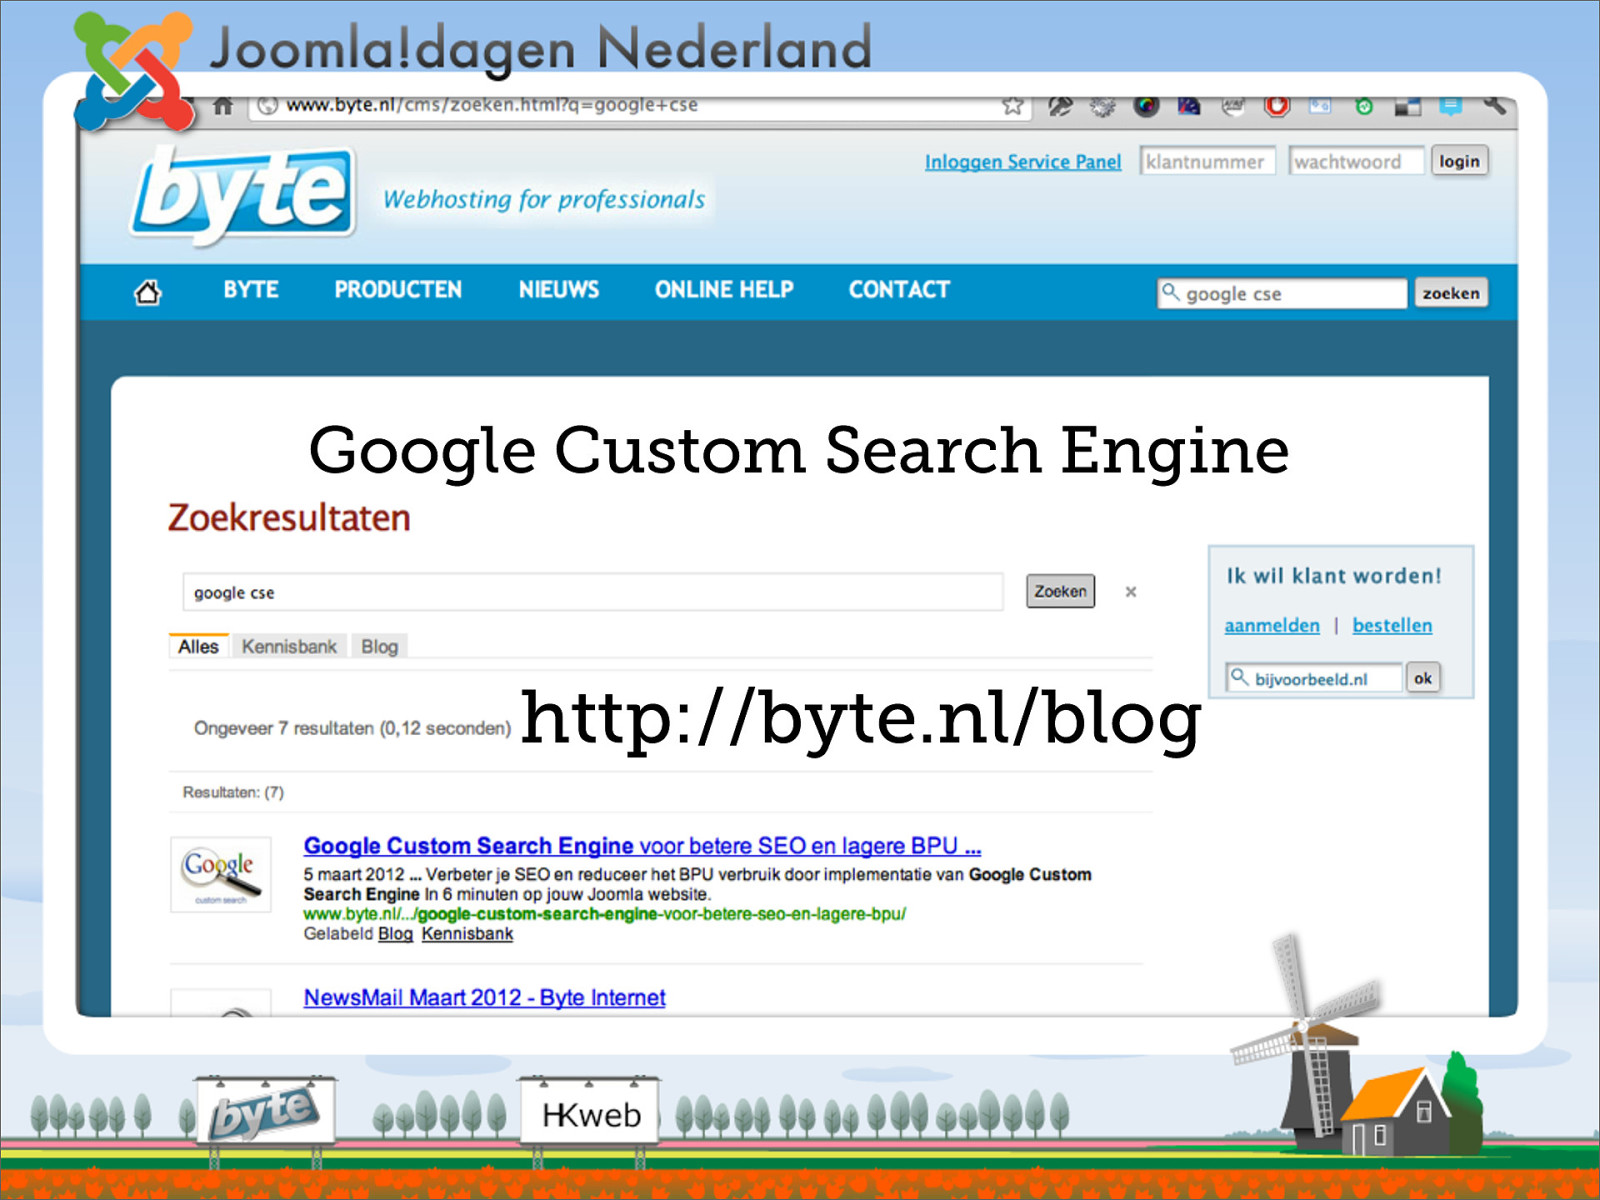Click the Google custom search thumbnail
1600x1200 pixels.
coord(221,874)
